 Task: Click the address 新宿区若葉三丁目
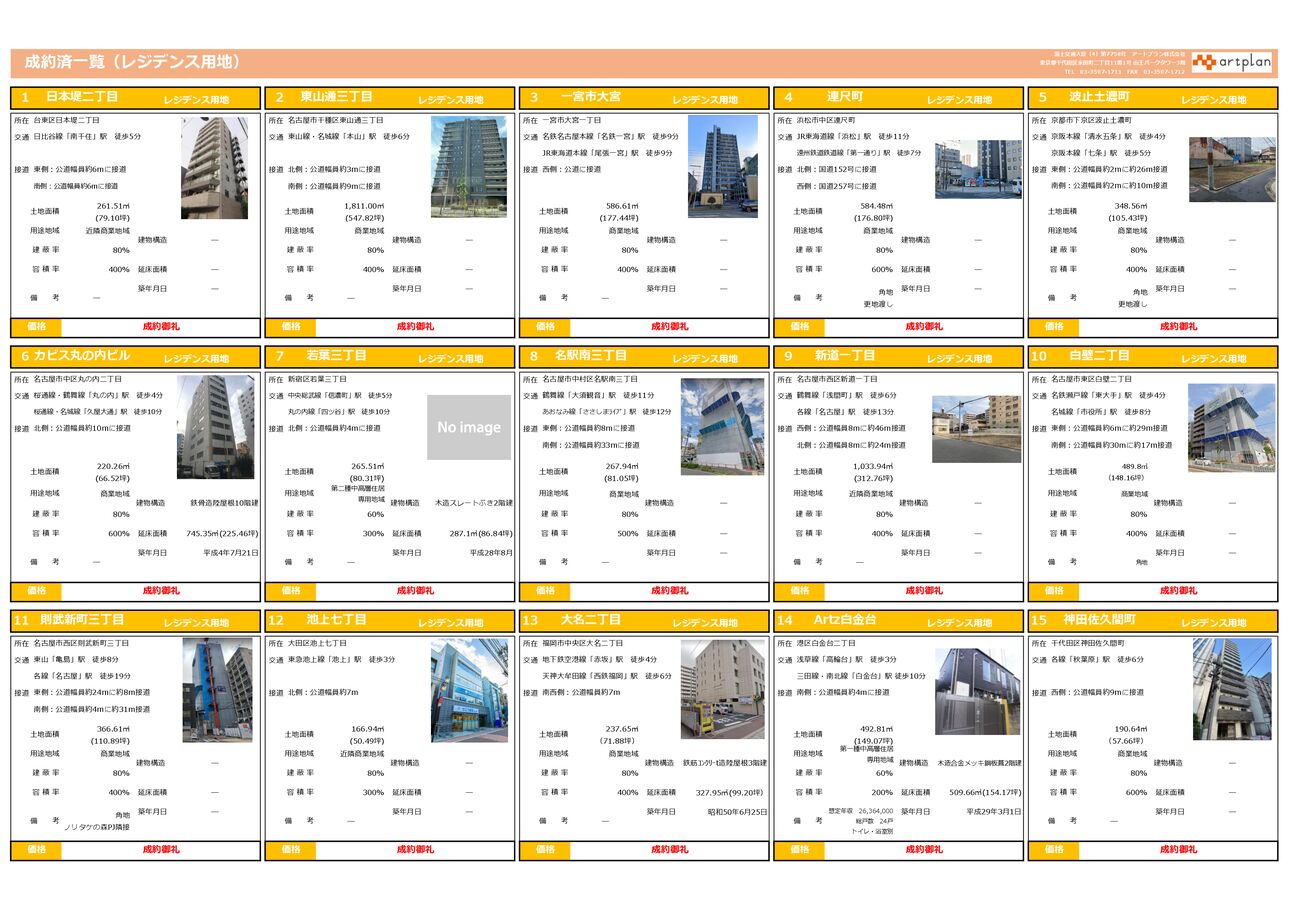(318, 380)
